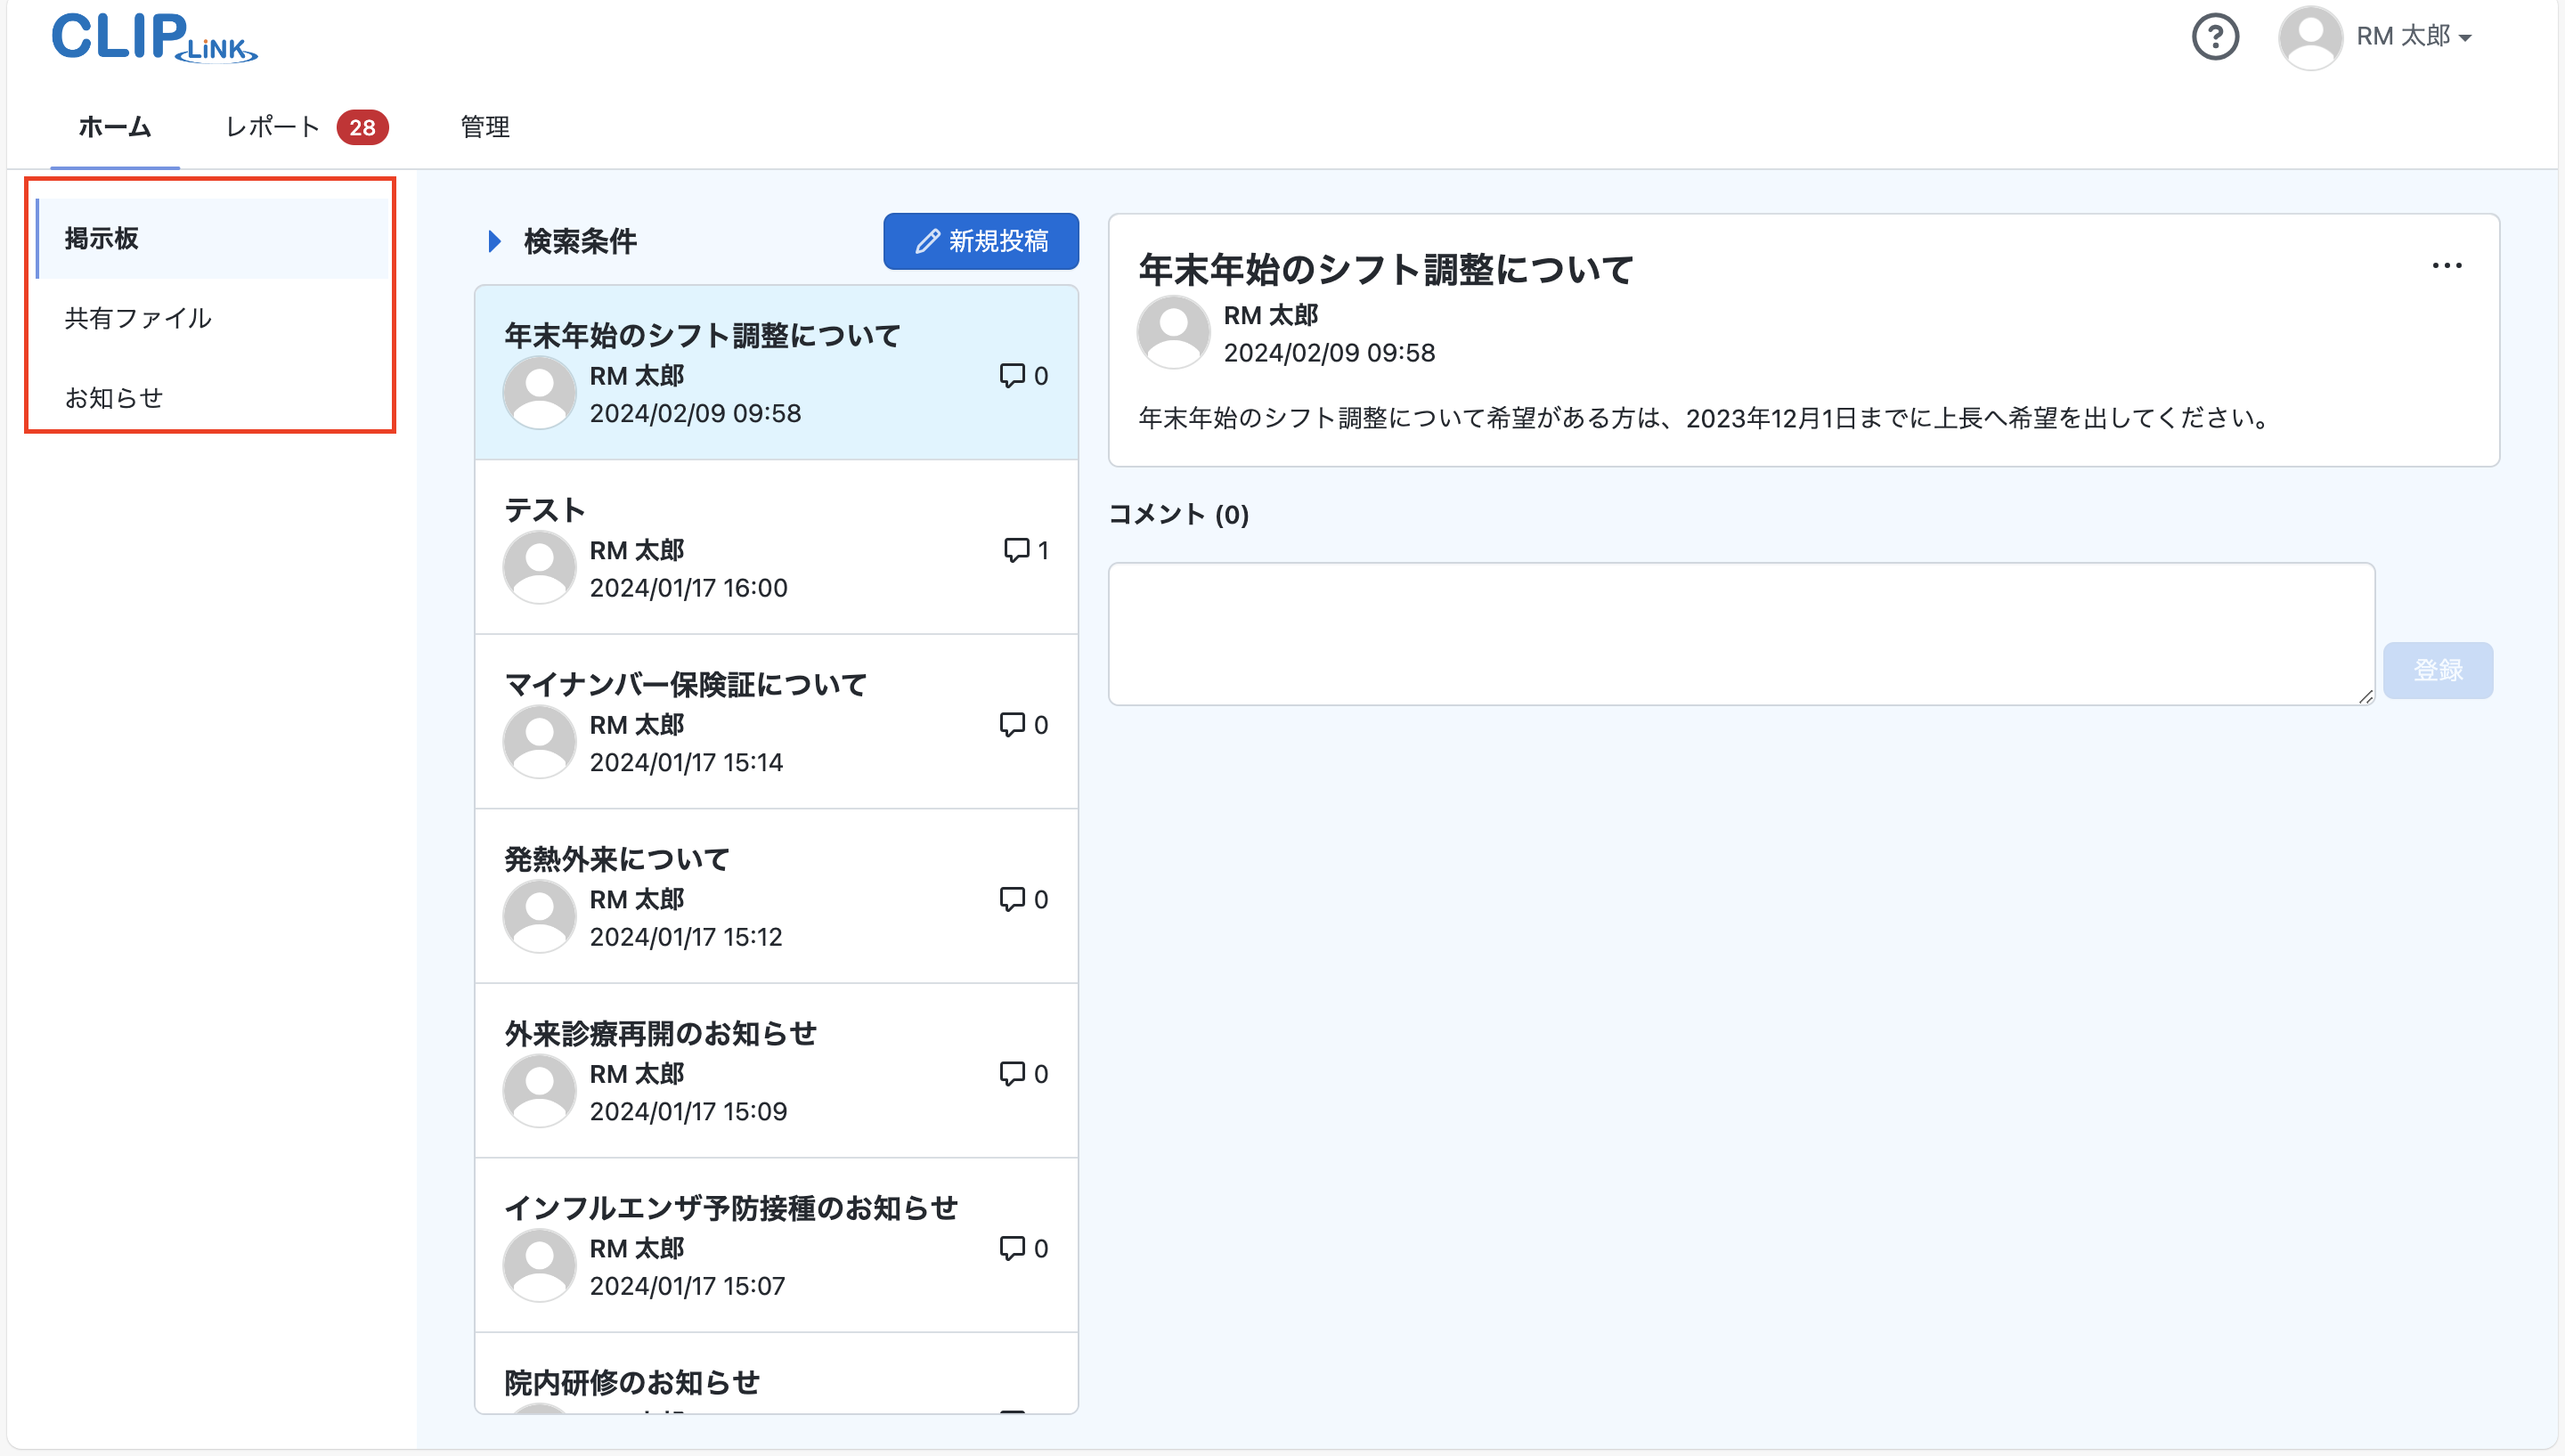
Task: Click the user avatar in header
Action: pyautogui.click(x=2310, y=38)
